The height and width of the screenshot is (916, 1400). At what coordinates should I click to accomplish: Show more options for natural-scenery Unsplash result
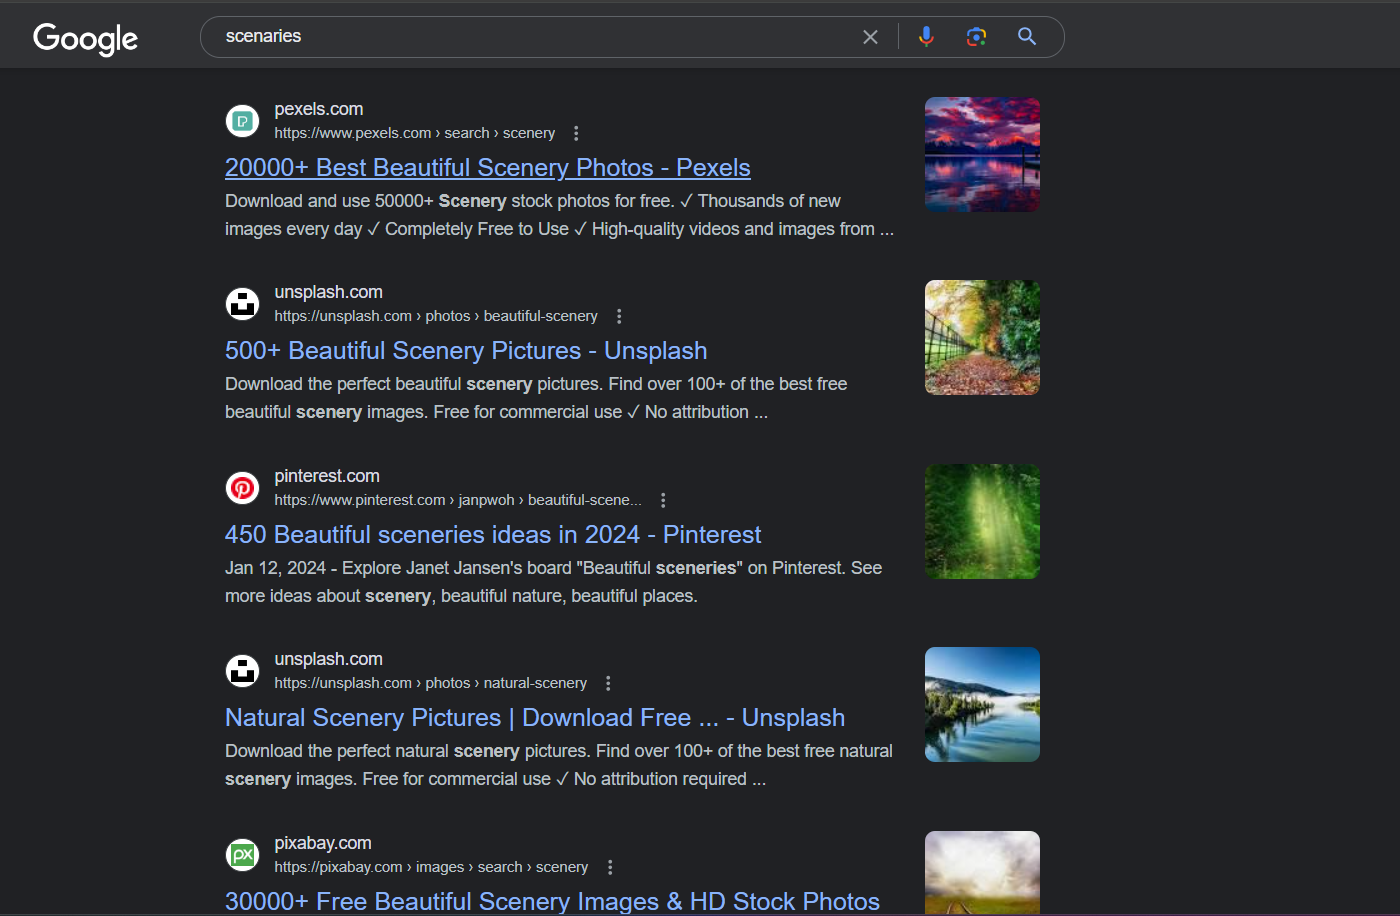(608, 683)
